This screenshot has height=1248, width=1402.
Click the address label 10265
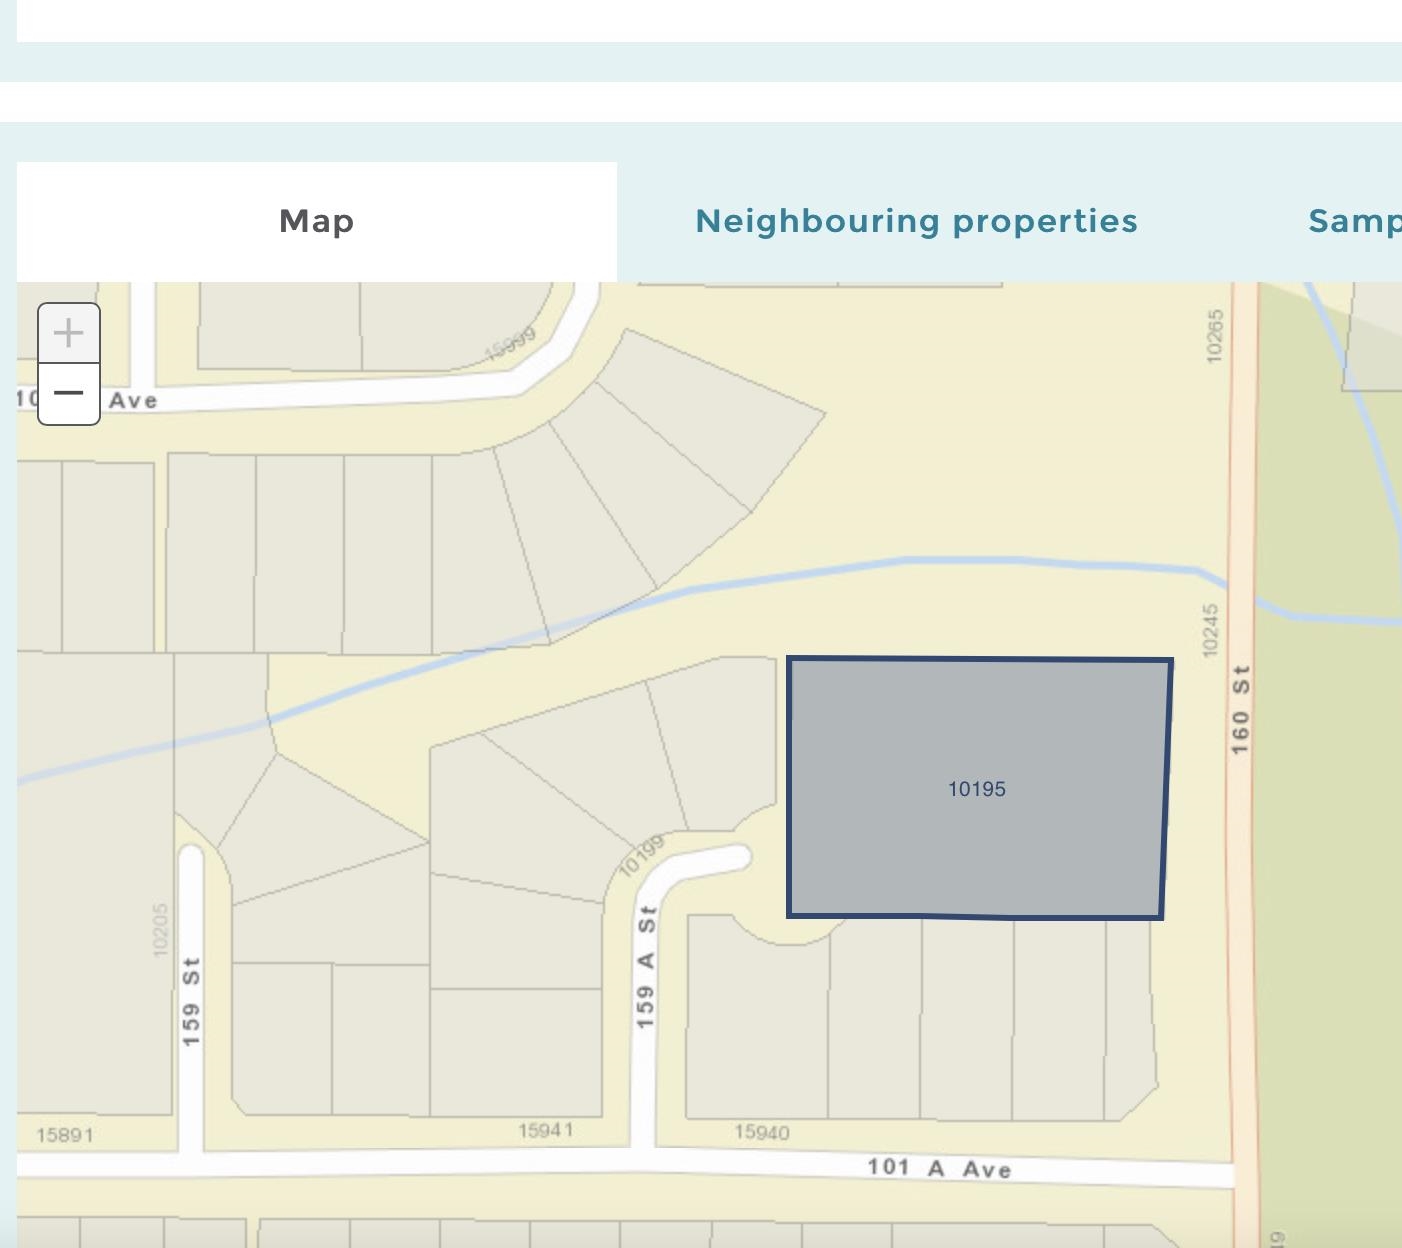point(1215,336)
